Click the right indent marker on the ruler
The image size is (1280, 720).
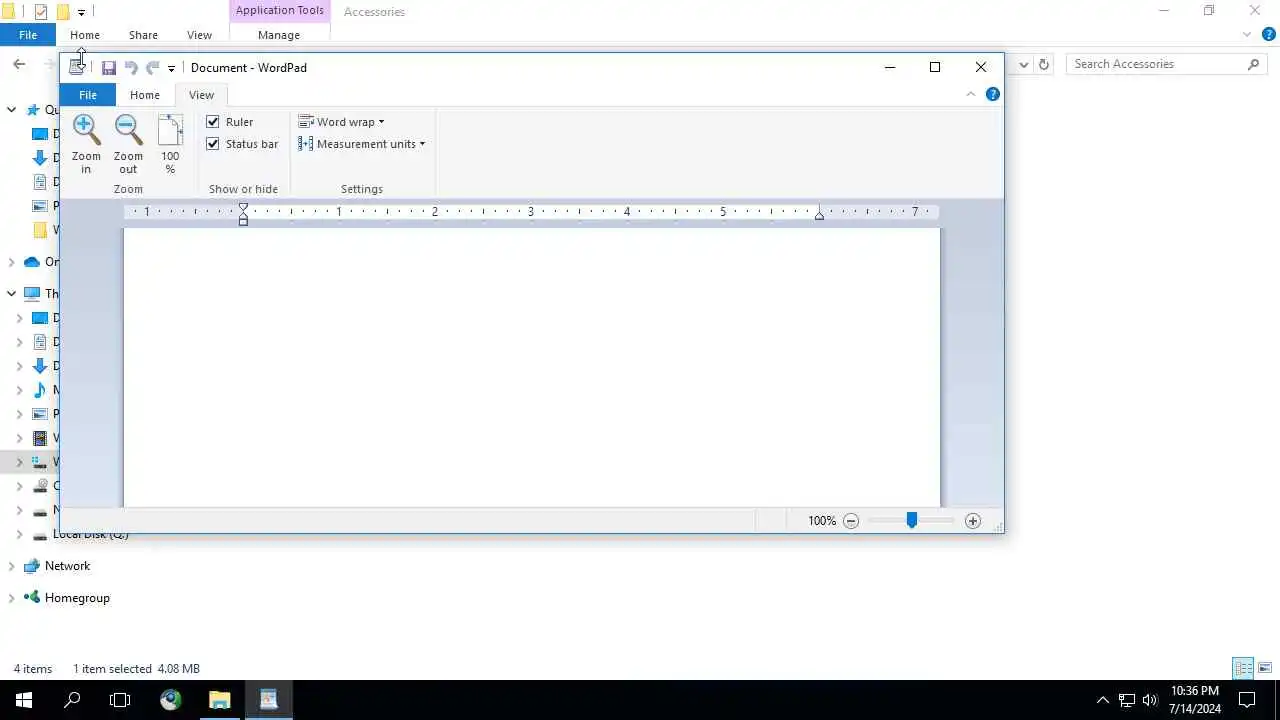(x=819, y=215)
